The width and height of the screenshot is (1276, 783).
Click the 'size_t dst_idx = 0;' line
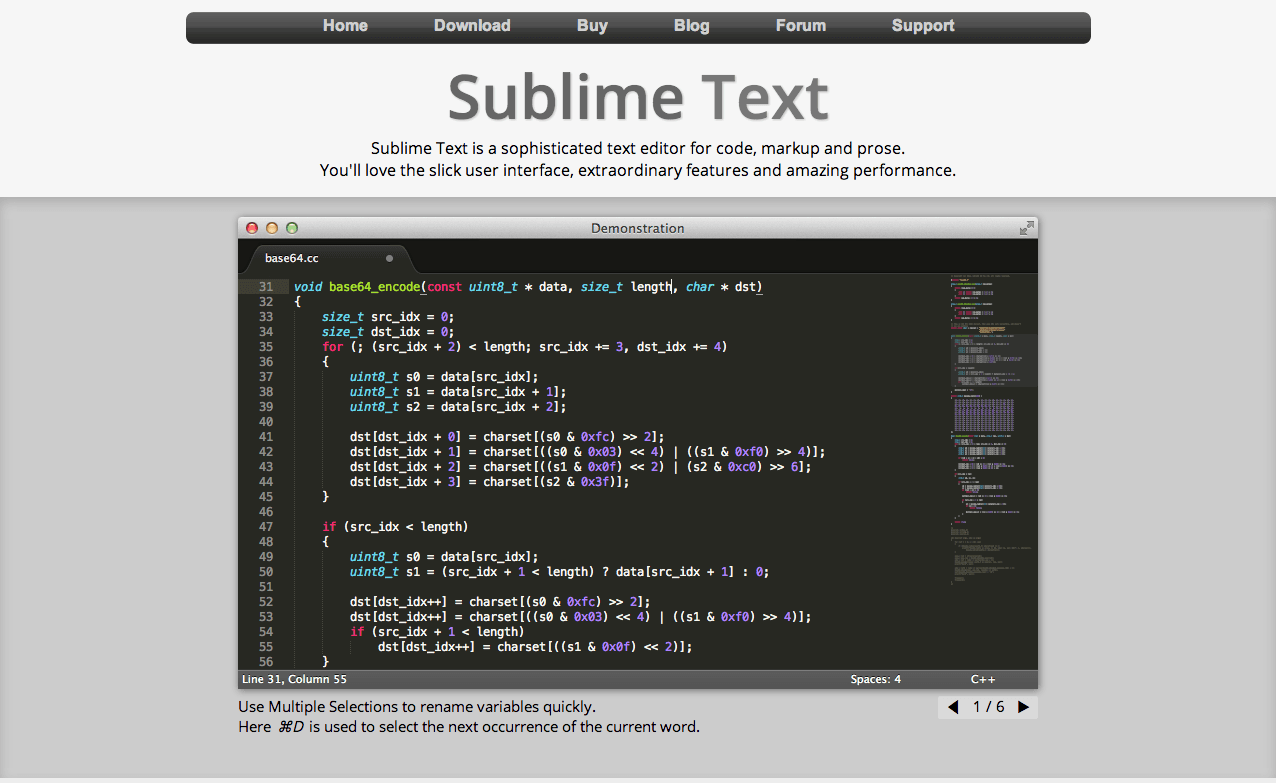click(x=388, y=332)
